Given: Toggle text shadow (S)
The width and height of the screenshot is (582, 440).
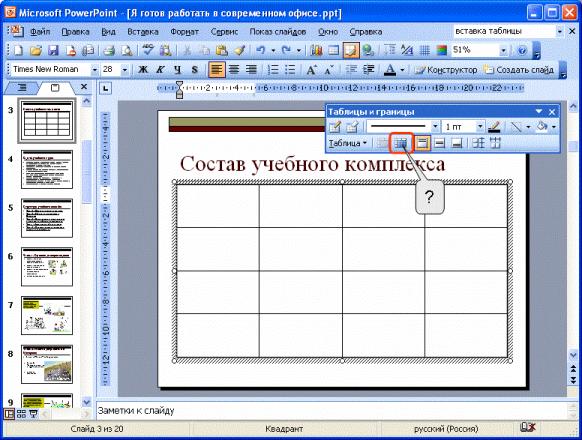Looking at the screenshot, I should click(x=194, y=70).
